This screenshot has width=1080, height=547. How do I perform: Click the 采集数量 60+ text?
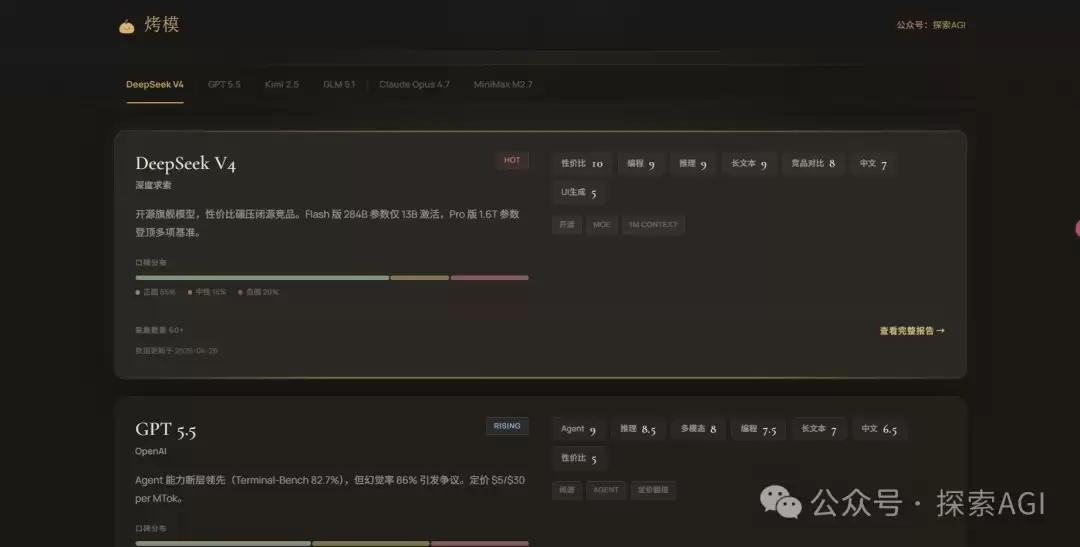pos(159,330)
